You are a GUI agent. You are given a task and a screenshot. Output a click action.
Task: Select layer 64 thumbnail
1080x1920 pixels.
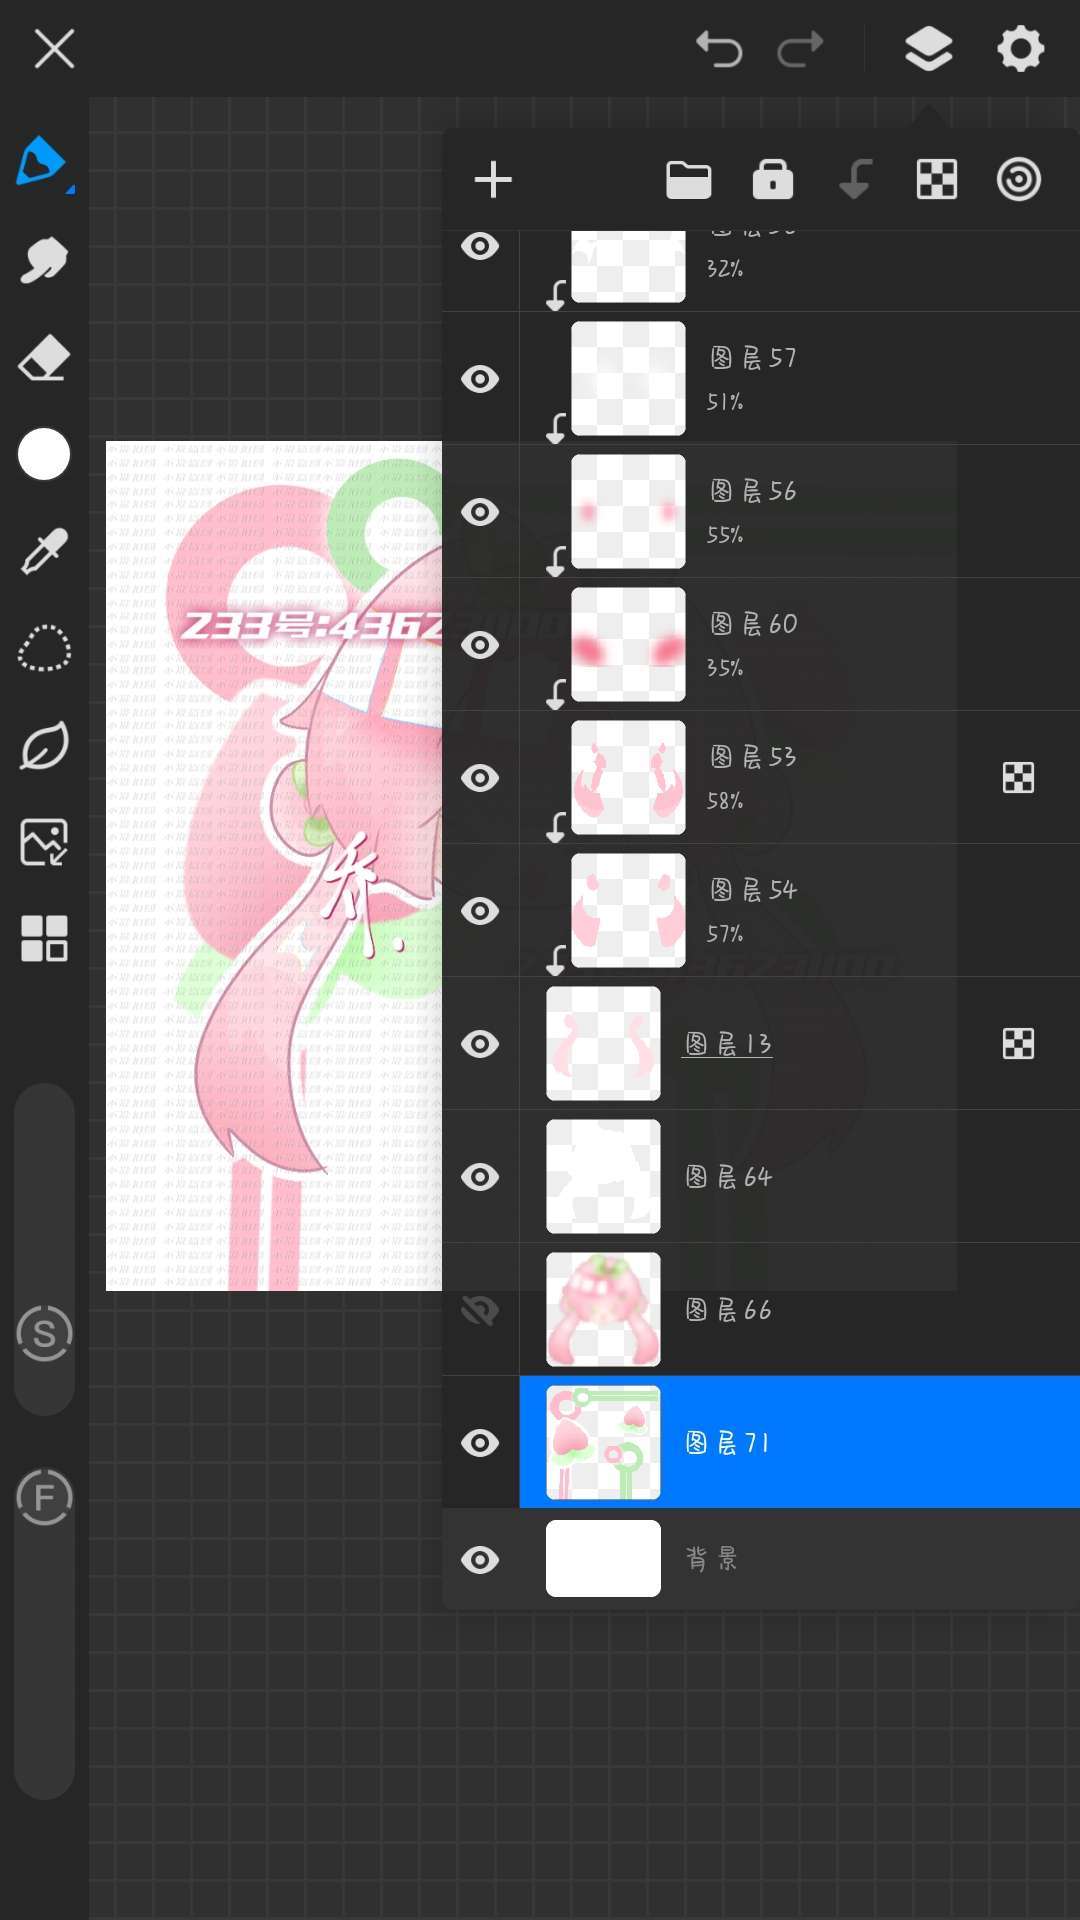point(603,1177)
